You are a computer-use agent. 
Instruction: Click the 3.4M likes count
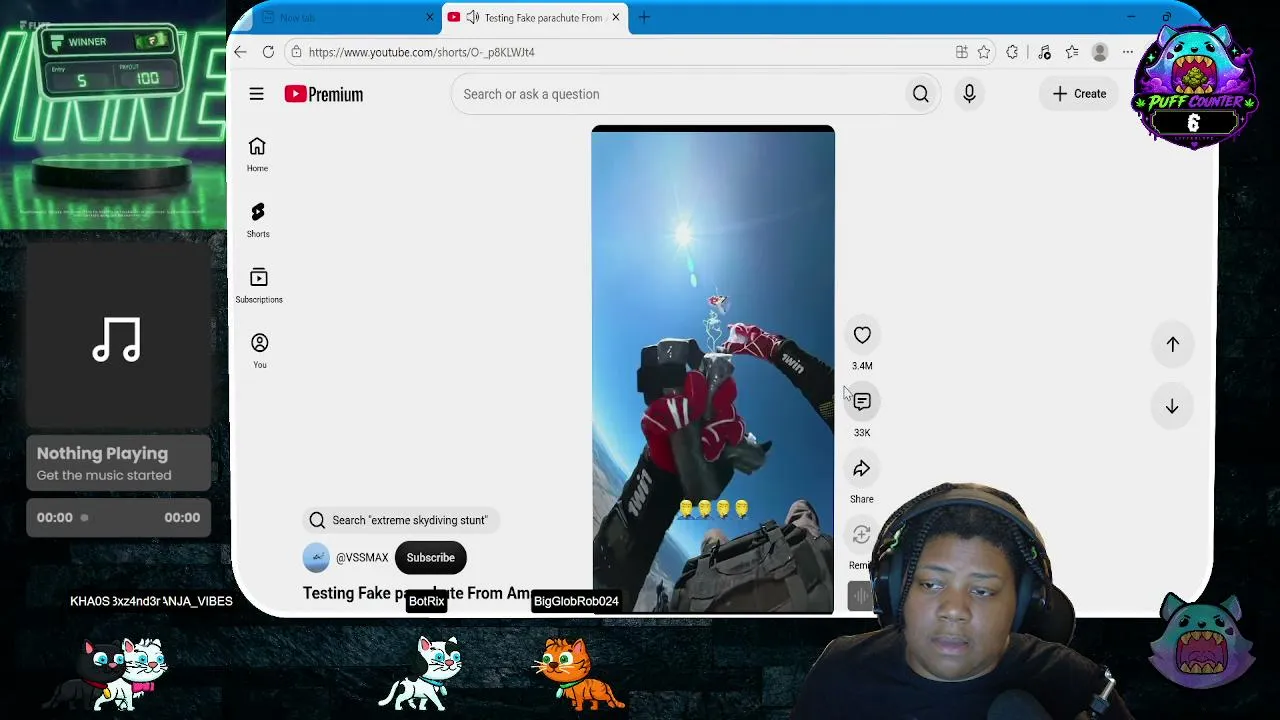click(x=862, y=366)
